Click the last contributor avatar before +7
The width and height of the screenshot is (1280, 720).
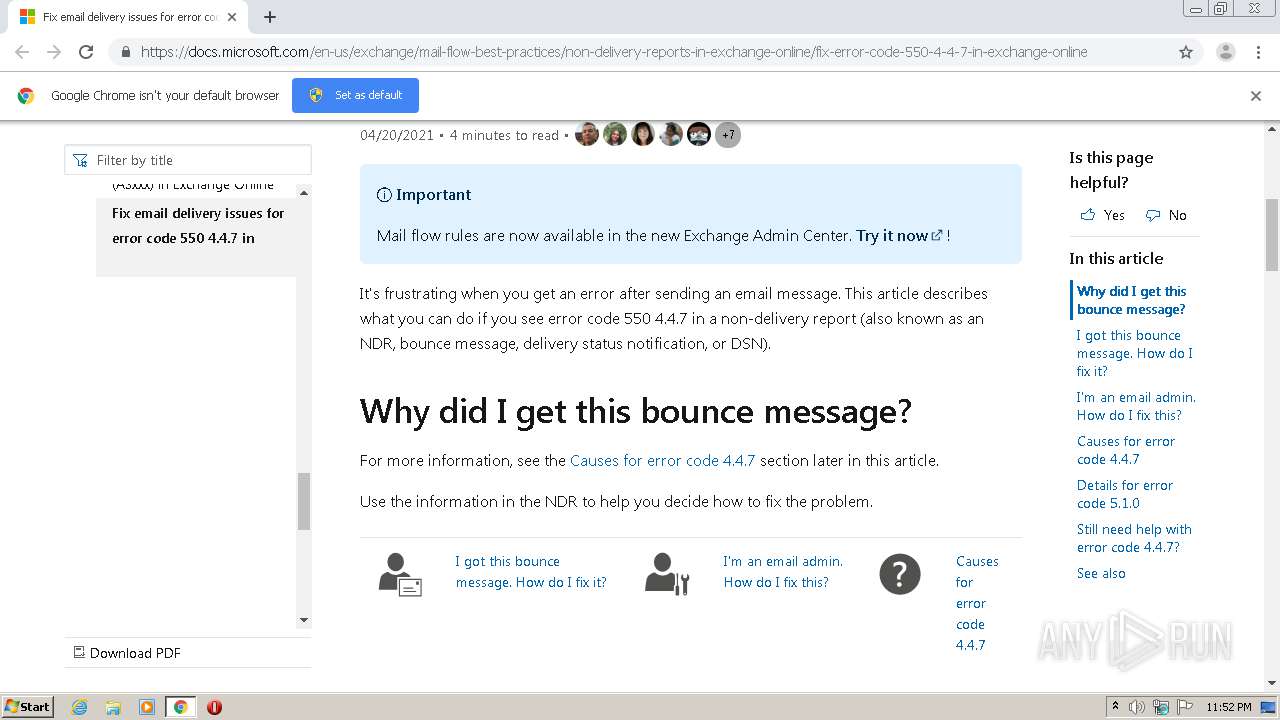pyautogui.click(x=699, y=135)
